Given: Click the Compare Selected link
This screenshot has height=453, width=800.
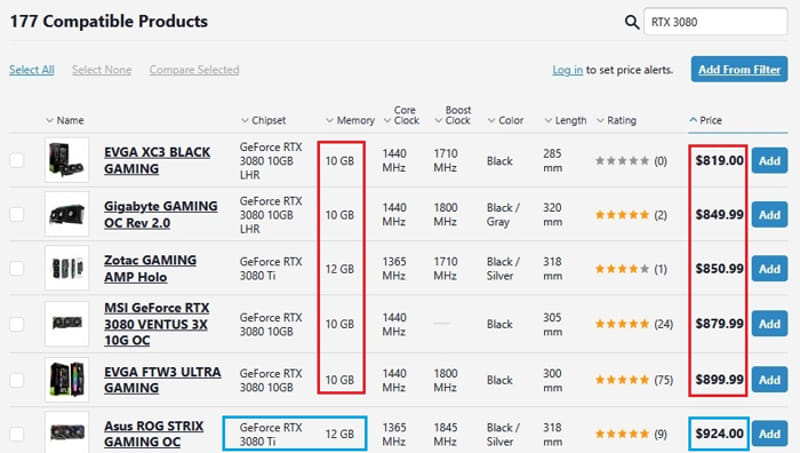Looking at the screenshot, I should (x=194, y=70).
